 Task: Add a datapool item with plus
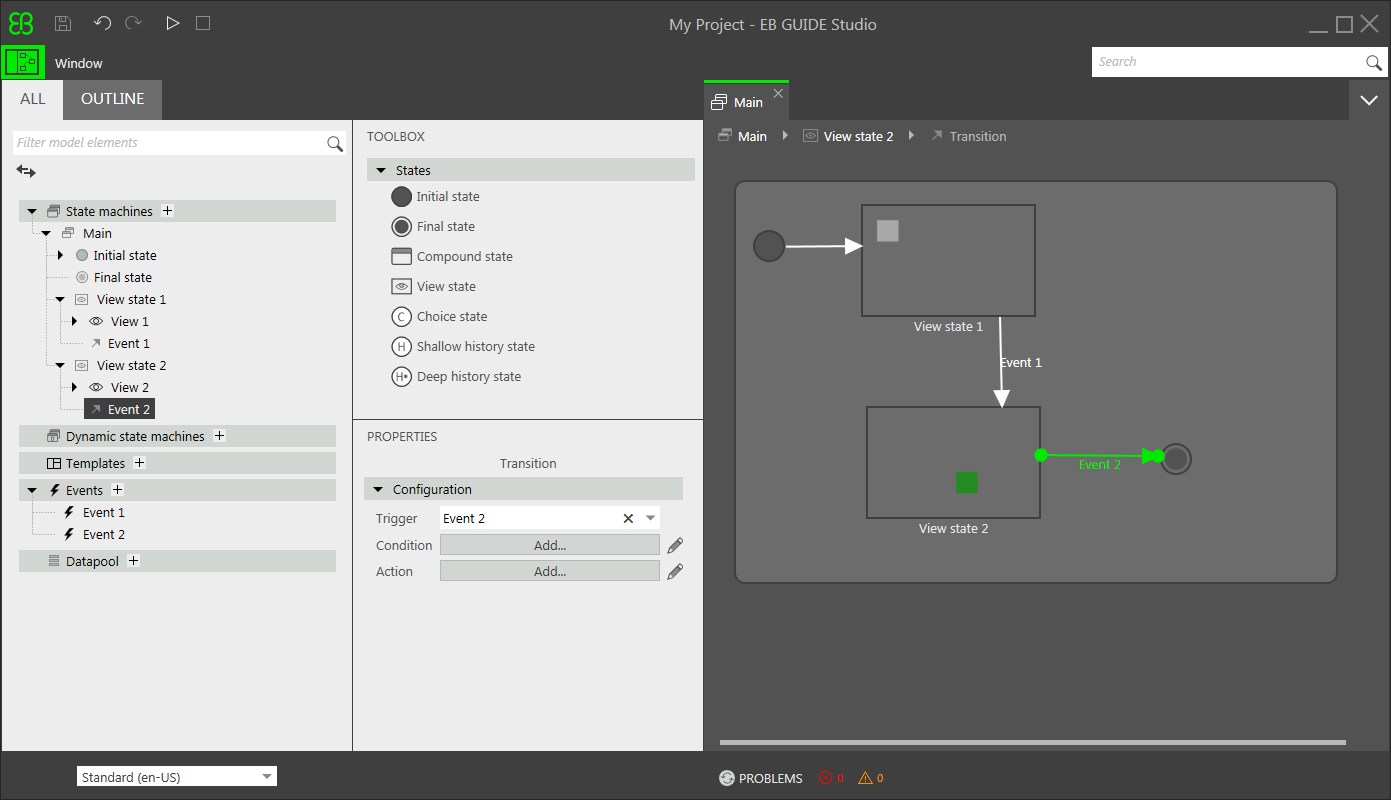point(134,561)
